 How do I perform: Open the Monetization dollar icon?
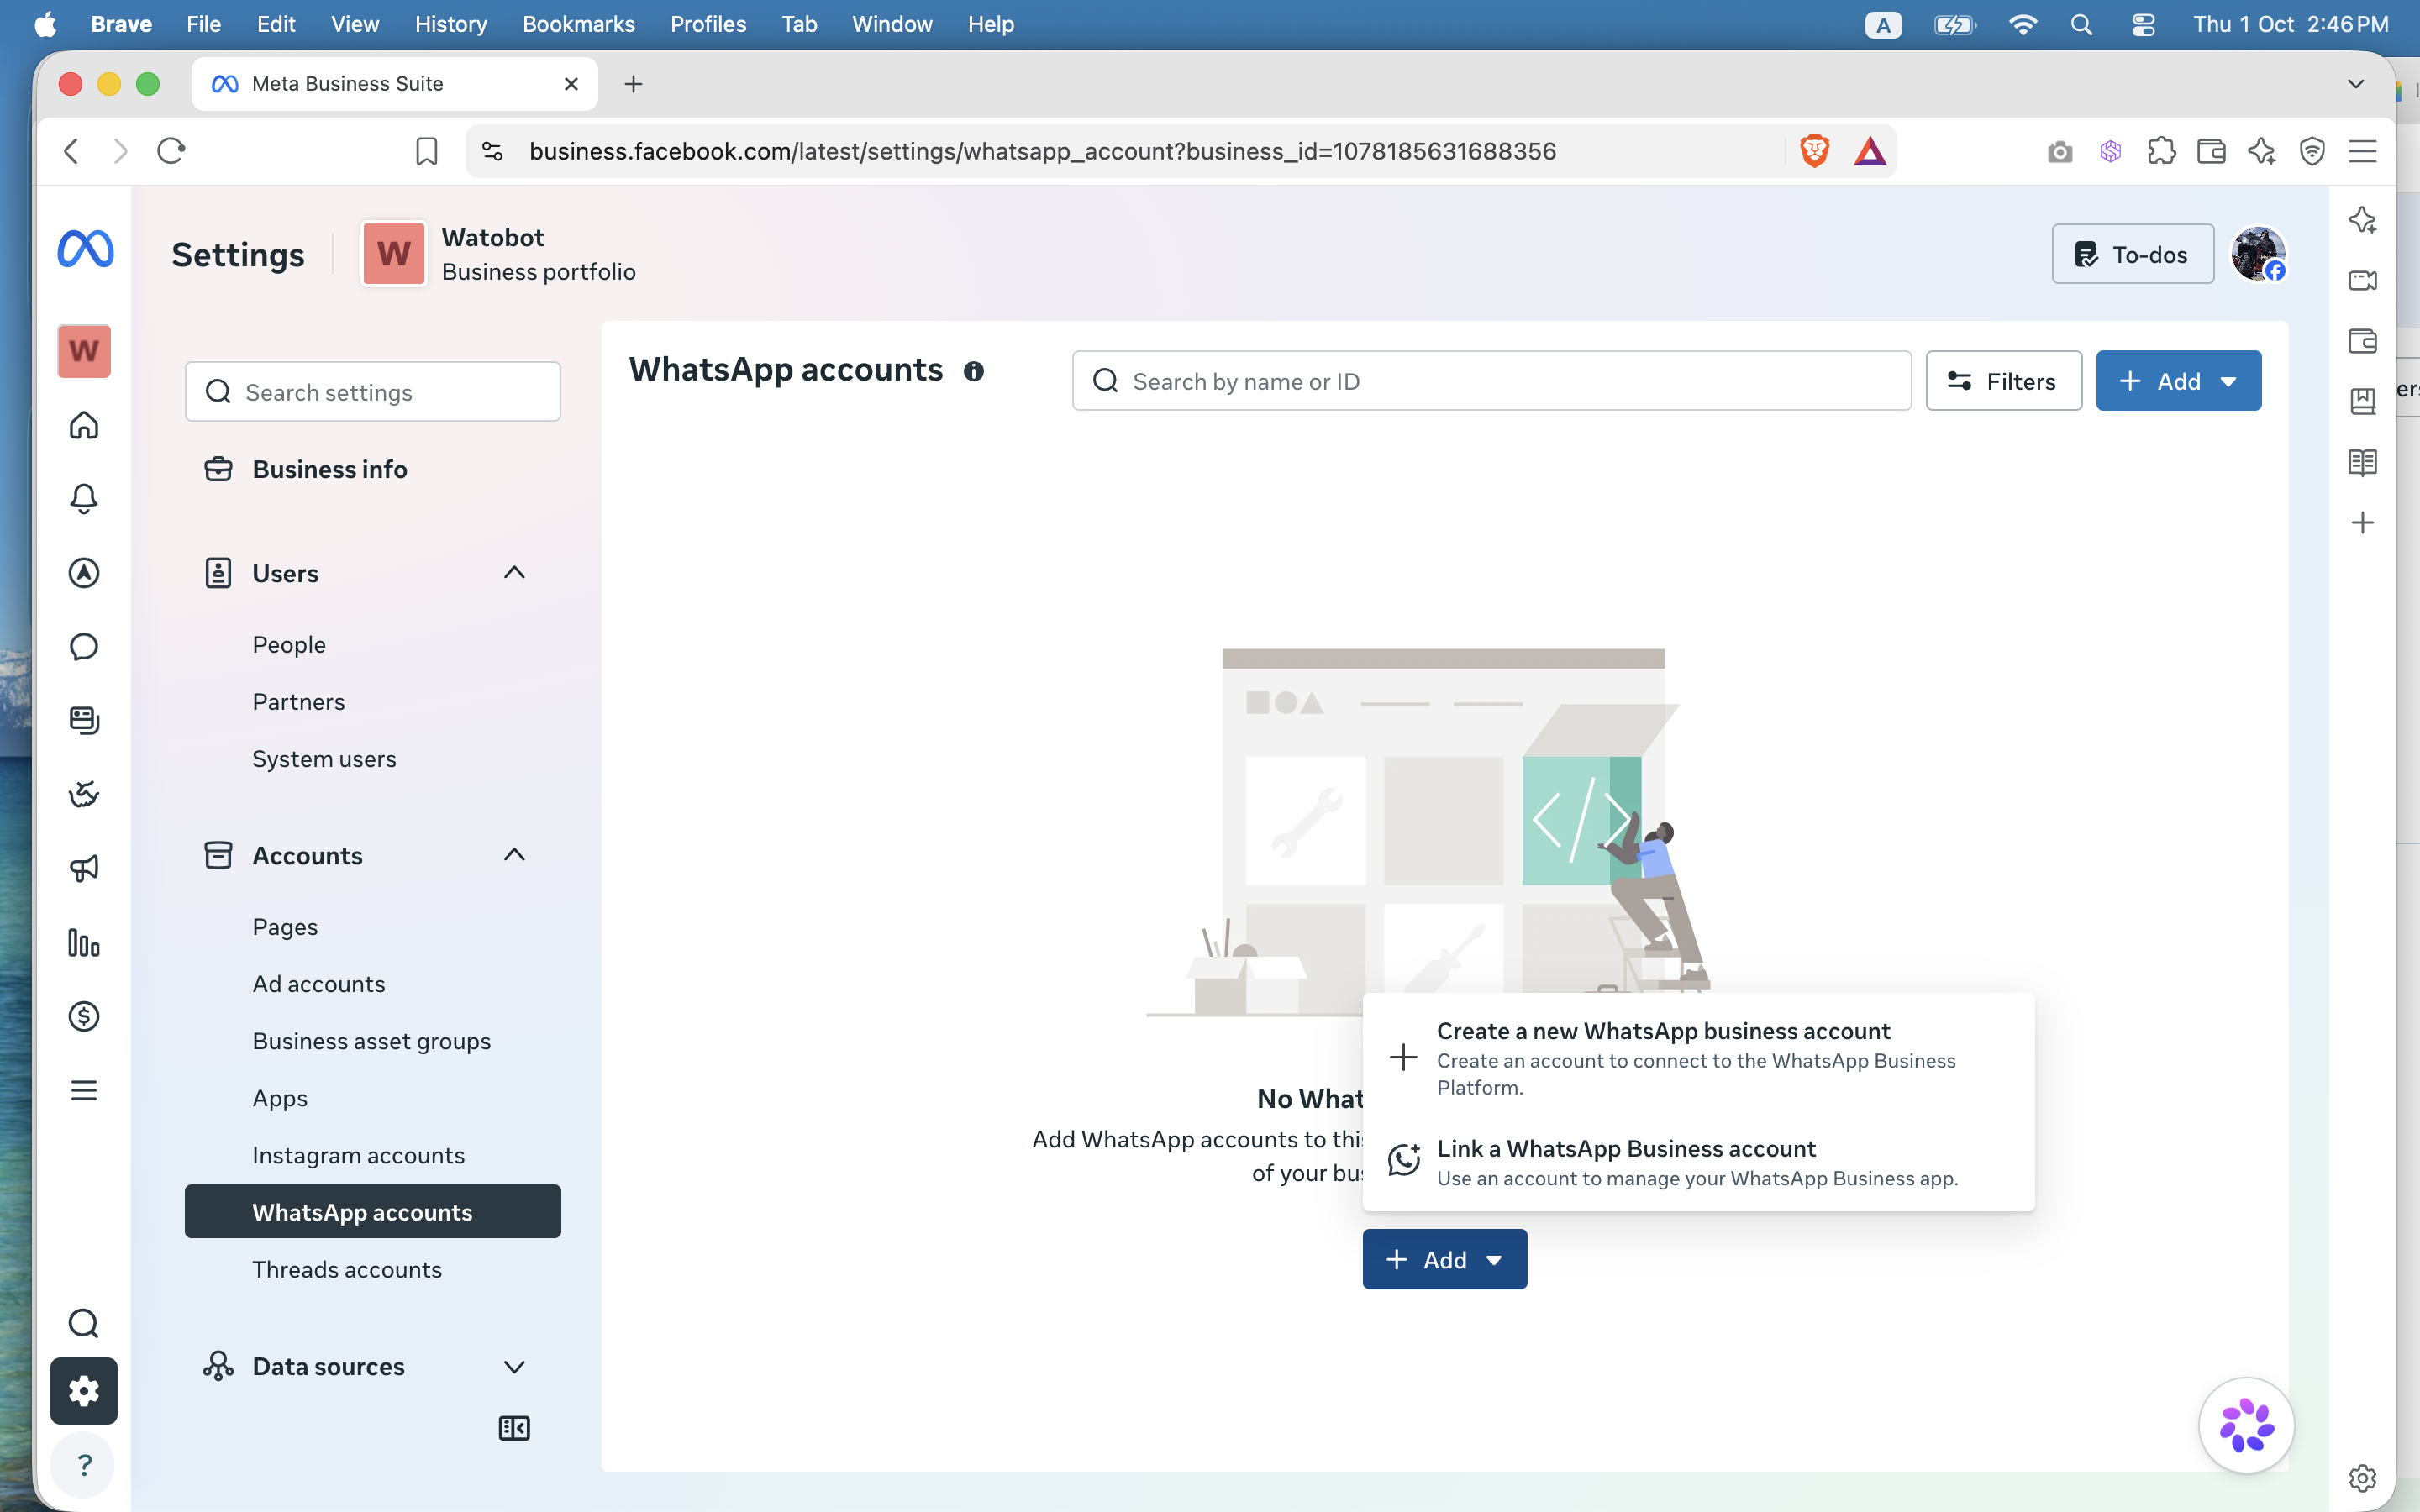pos(84,1016)
